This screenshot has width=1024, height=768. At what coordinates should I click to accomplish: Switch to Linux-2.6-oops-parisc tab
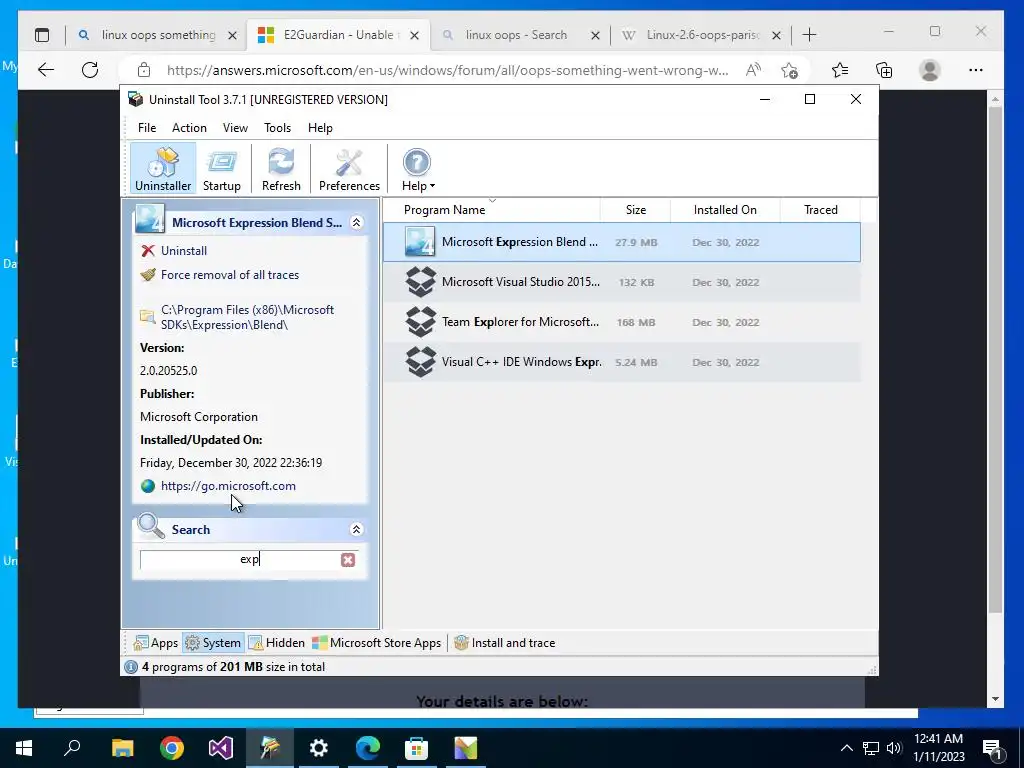[x=703, y=35]
